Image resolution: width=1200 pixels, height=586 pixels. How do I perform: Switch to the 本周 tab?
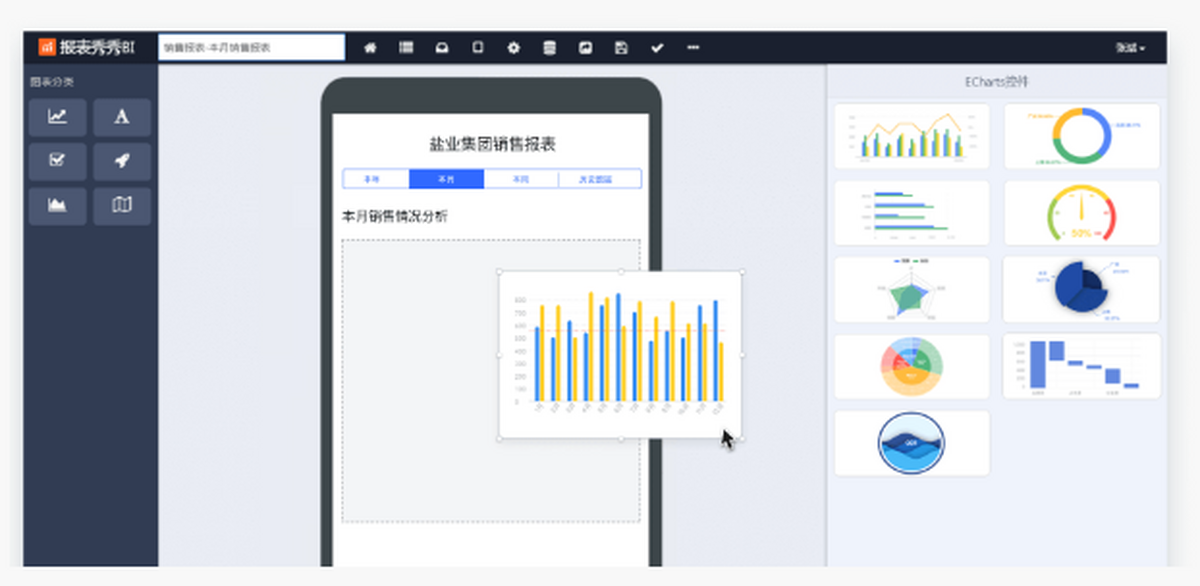coord(521,179)
